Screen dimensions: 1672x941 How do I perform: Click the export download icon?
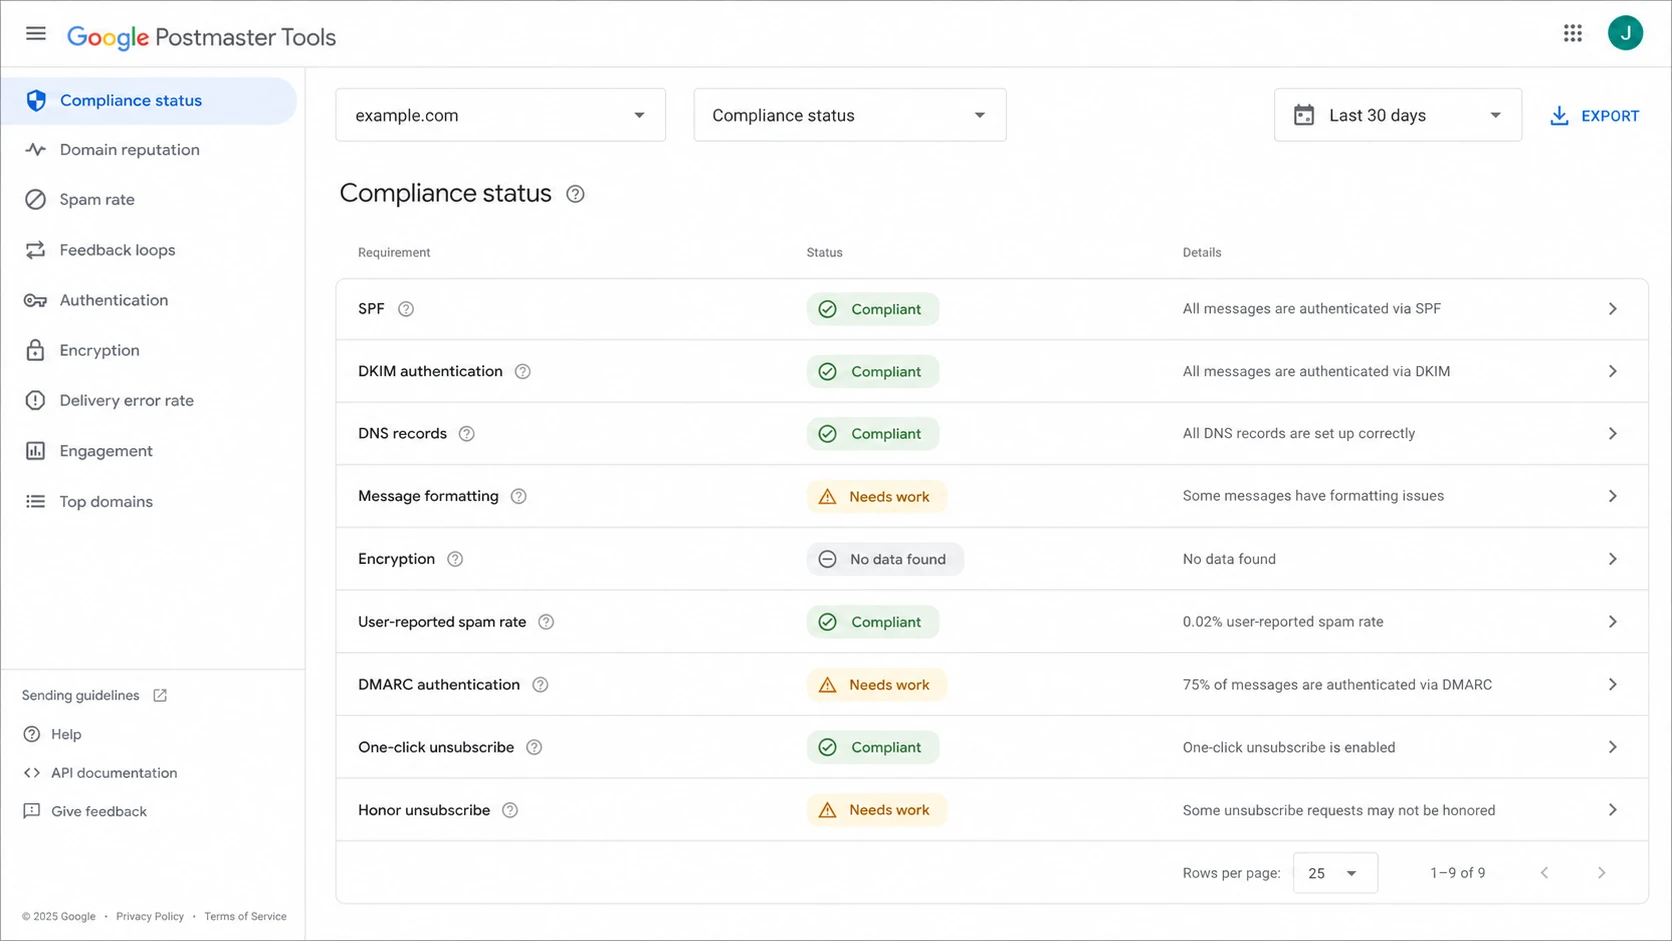coord(1559,116)
